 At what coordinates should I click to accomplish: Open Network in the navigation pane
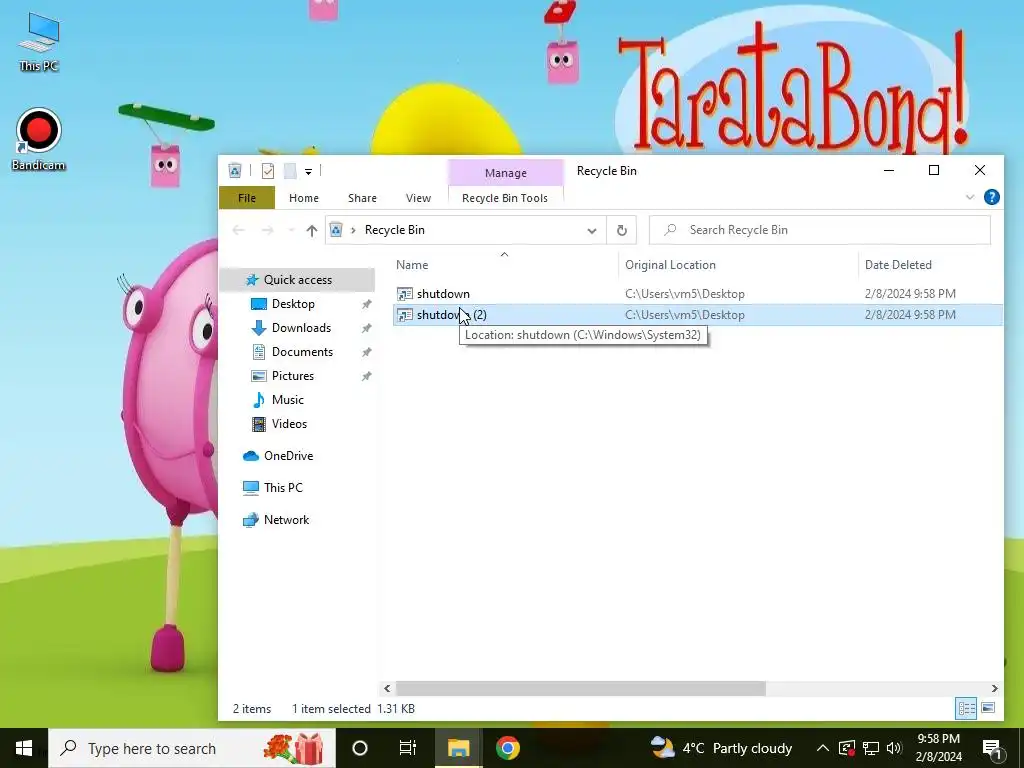(286, 520)
